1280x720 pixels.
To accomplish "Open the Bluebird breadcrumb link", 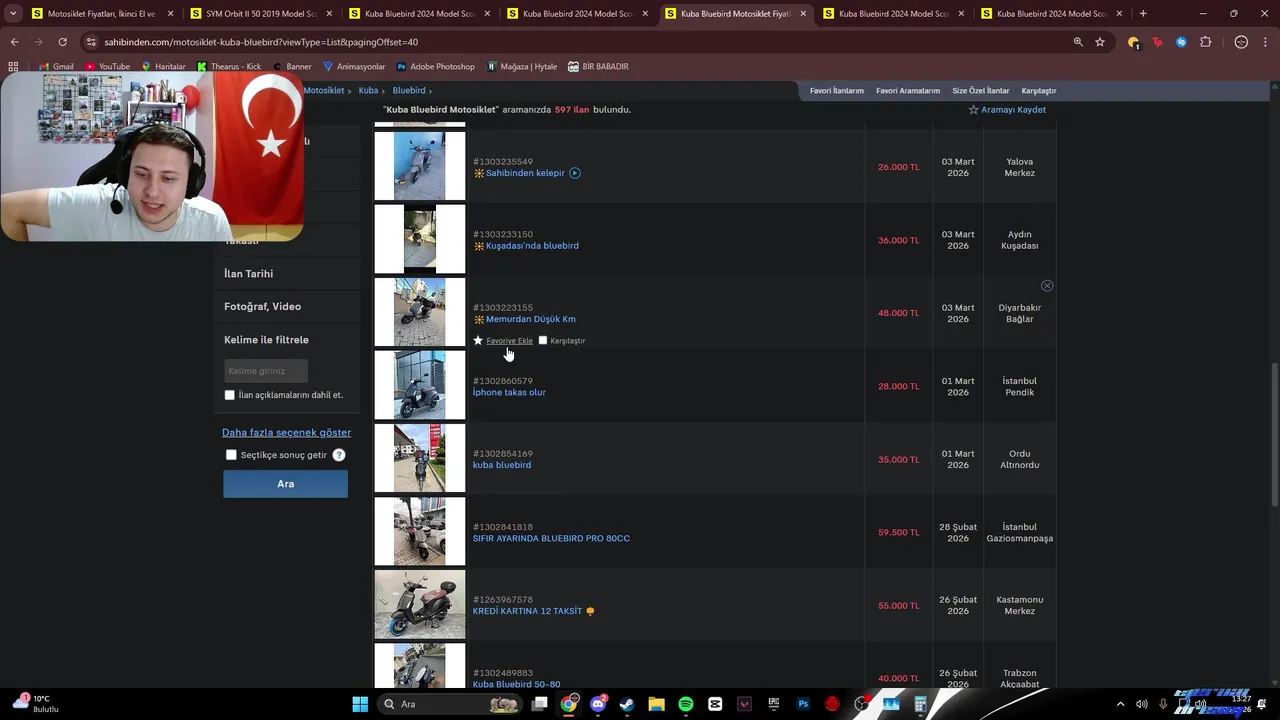I will coord(409,91).
